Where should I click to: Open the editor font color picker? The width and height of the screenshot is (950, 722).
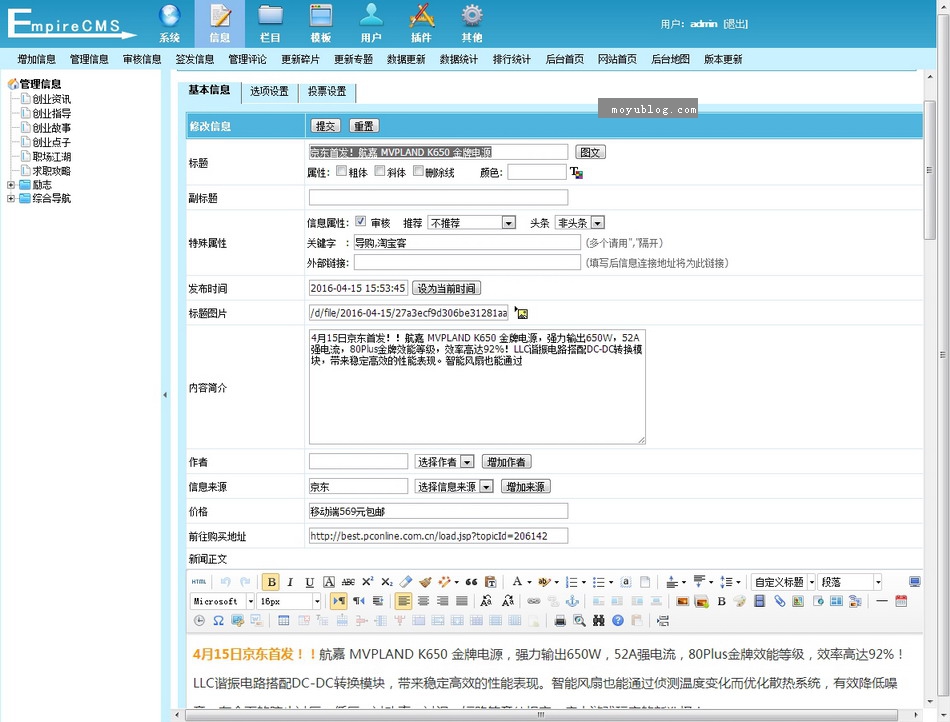click(x=520, y=582)
